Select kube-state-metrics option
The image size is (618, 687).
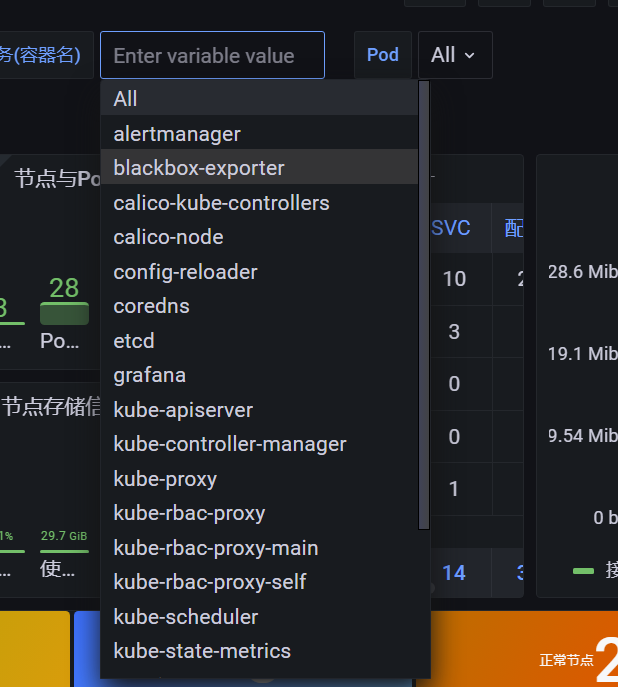pyautogui.click(x=259, y=651)
